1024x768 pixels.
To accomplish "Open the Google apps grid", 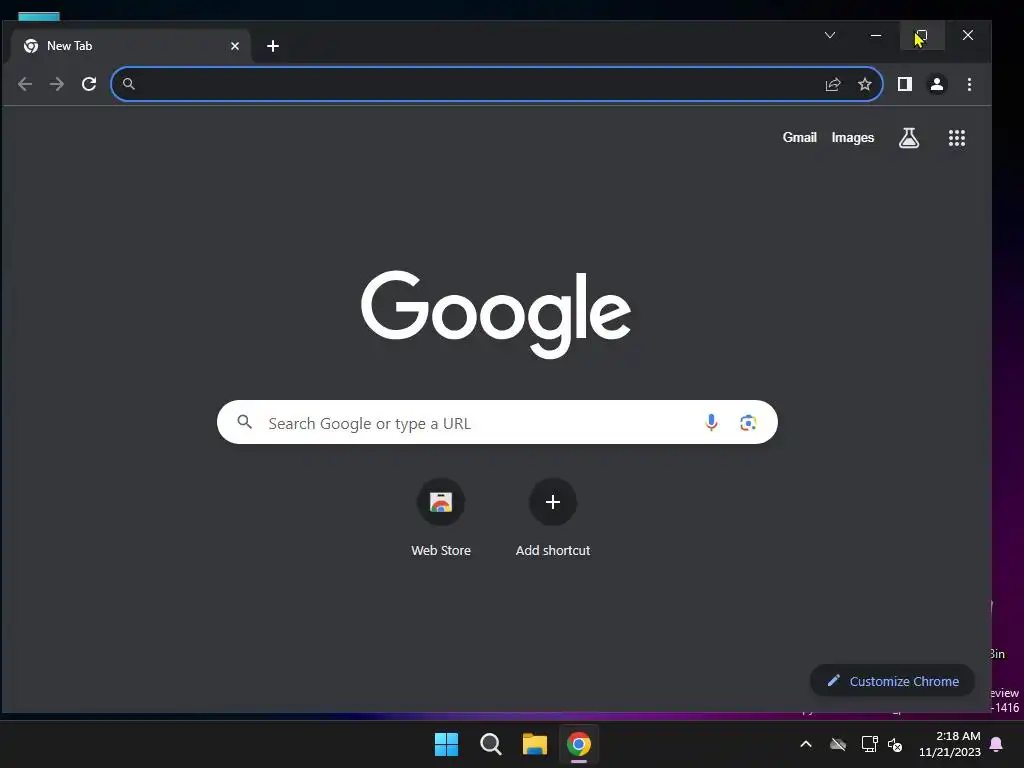I will coord(957,138).
